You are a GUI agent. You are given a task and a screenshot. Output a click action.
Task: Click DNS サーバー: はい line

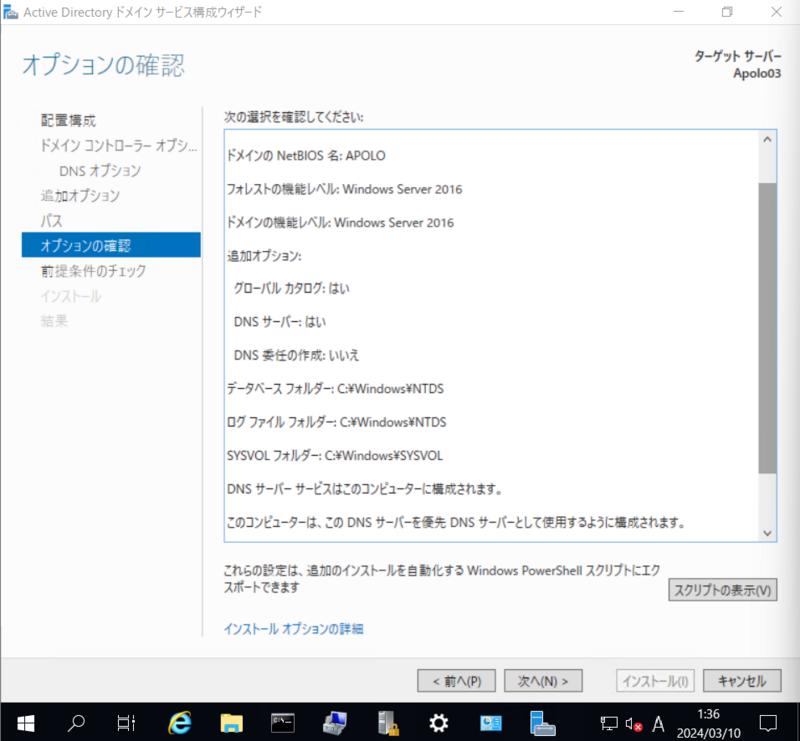coord(280,322)
